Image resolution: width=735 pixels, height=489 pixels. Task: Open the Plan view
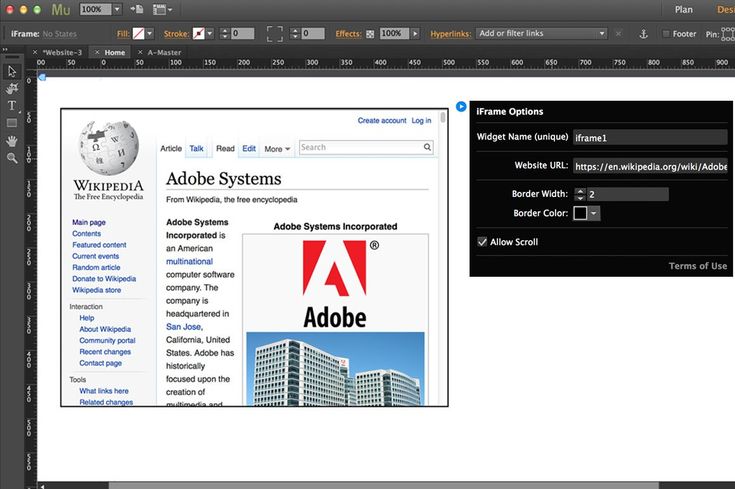tap(684, 9)
